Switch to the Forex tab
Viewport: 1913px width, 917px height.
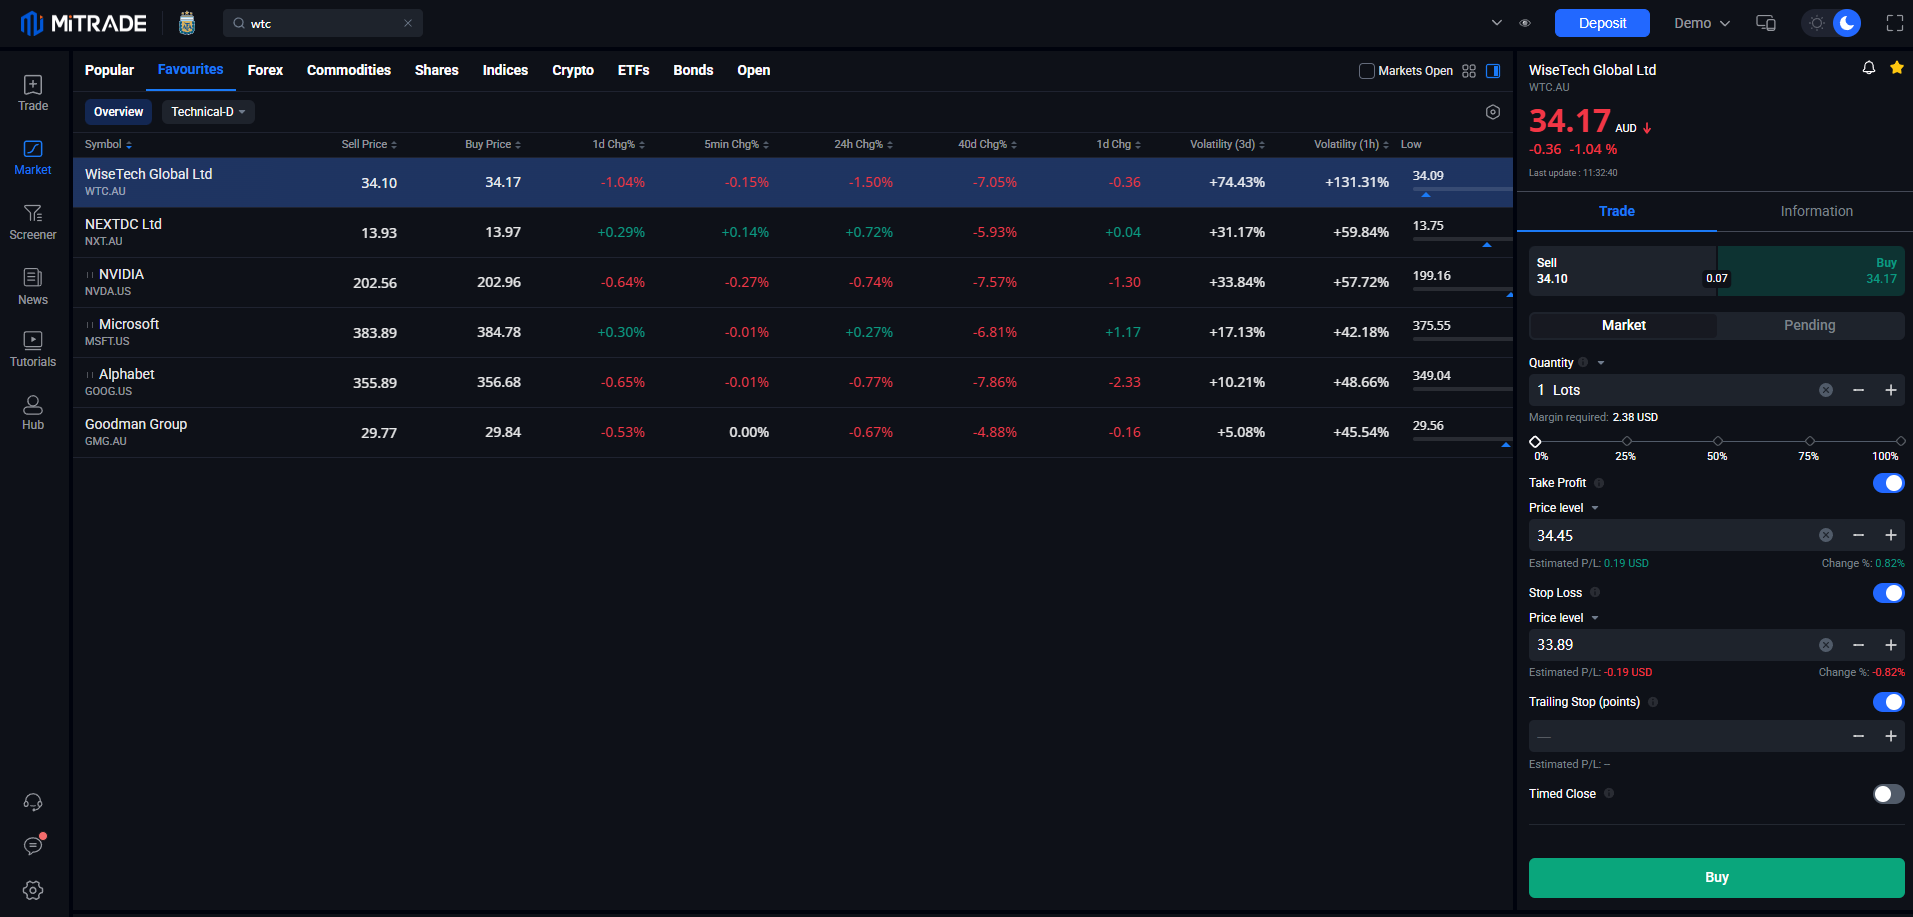click(x=265, y=70)
